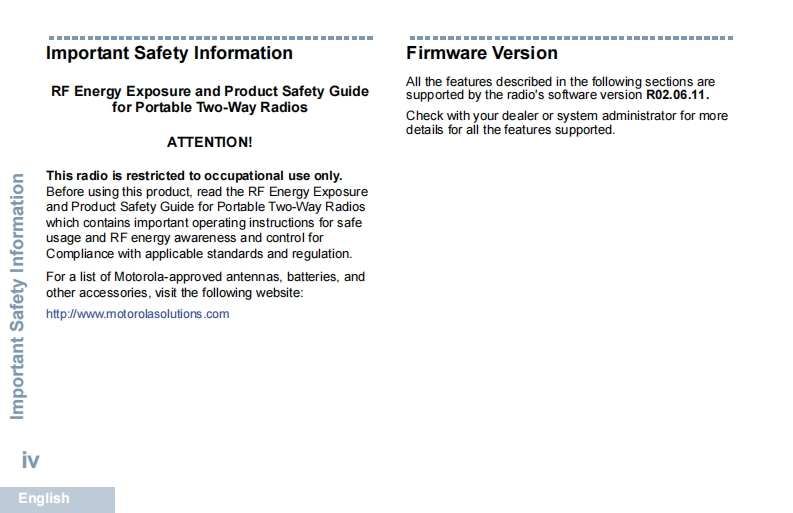Click the RF Energy Exposure guide subheading
The height and width of the screenshot is (513, 793).
click(x=210, y=99)
